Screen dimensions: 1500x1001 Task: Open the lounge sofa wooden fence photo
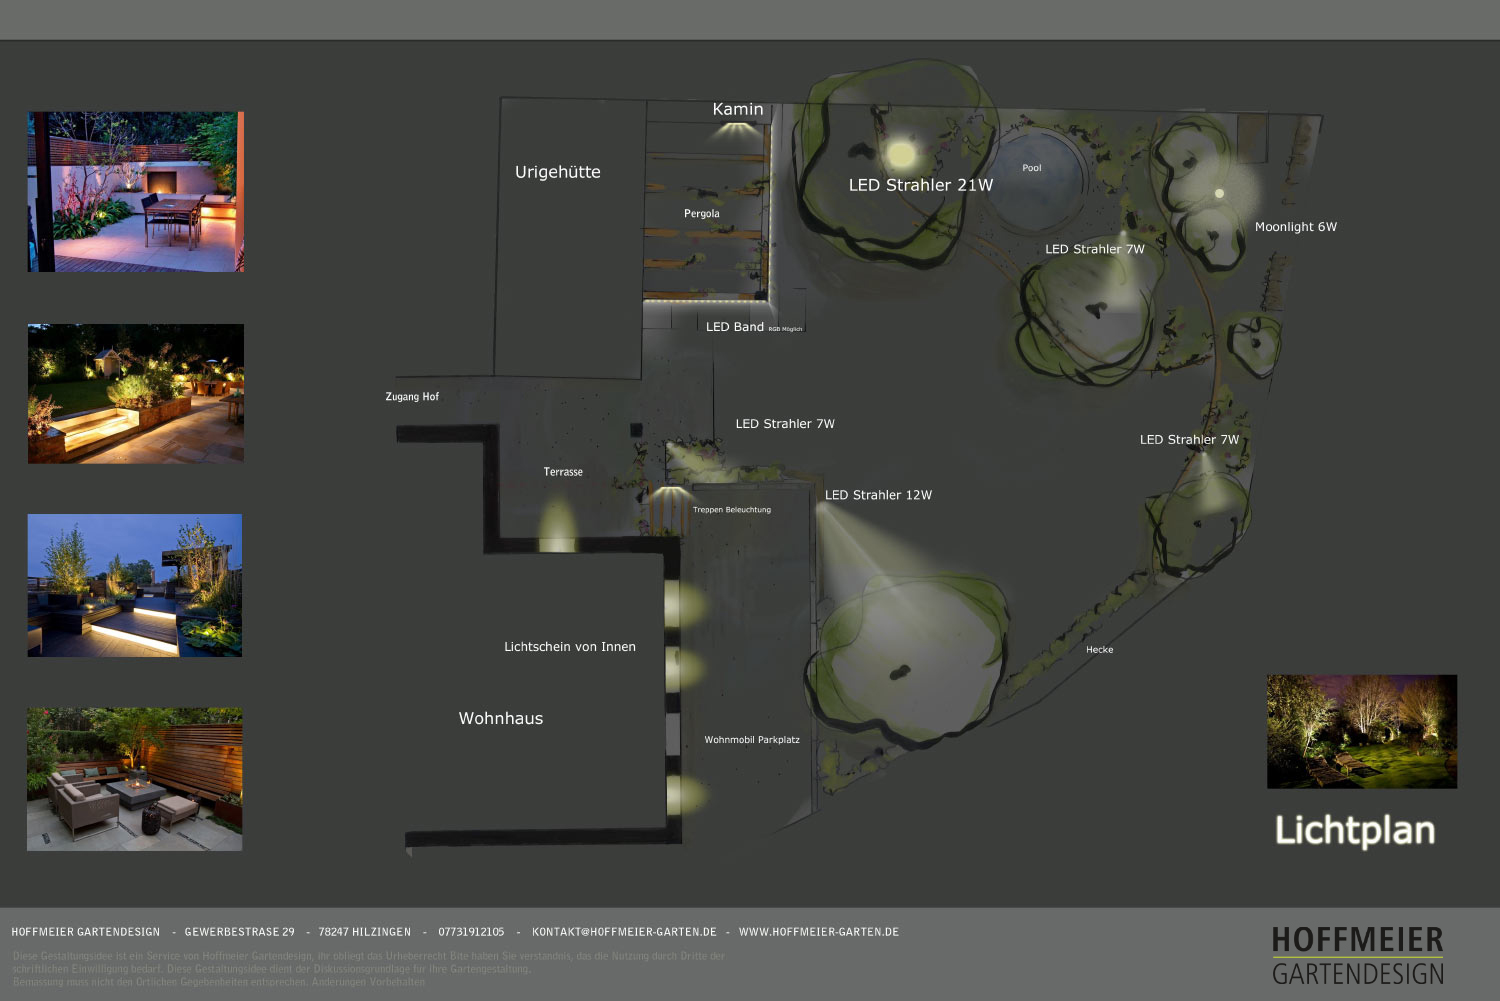pos(135,779)
